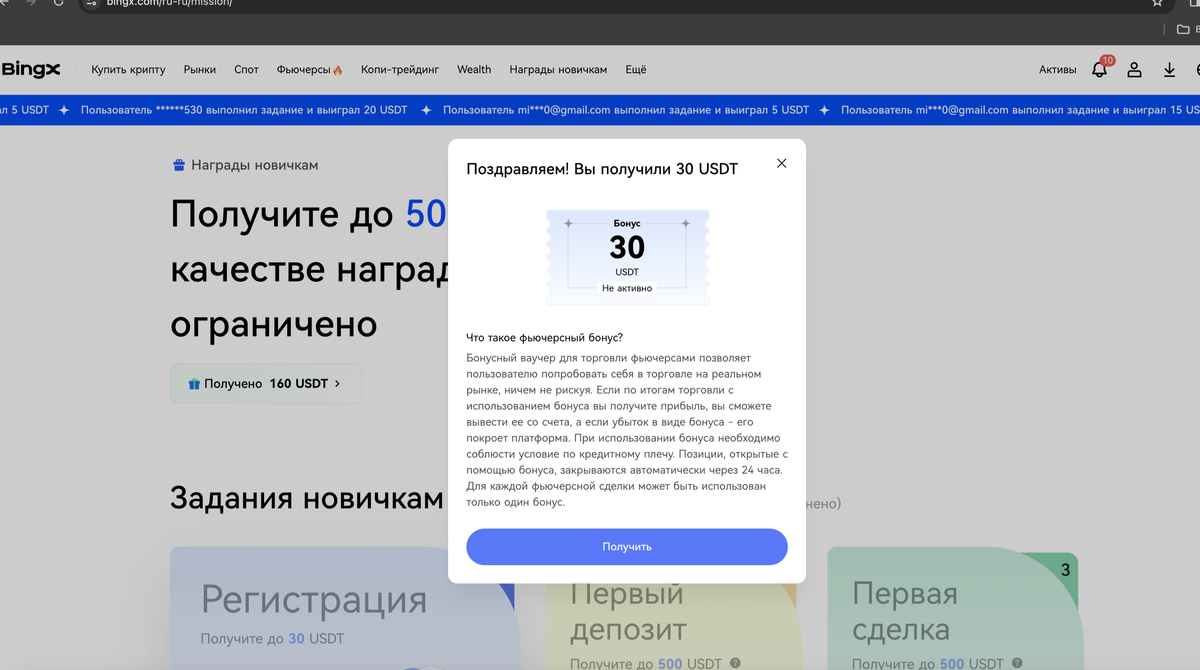The image size is (1200, 670).
Task: Click the gift icon beside Награды новичкам heading
Action: [179, 165]
